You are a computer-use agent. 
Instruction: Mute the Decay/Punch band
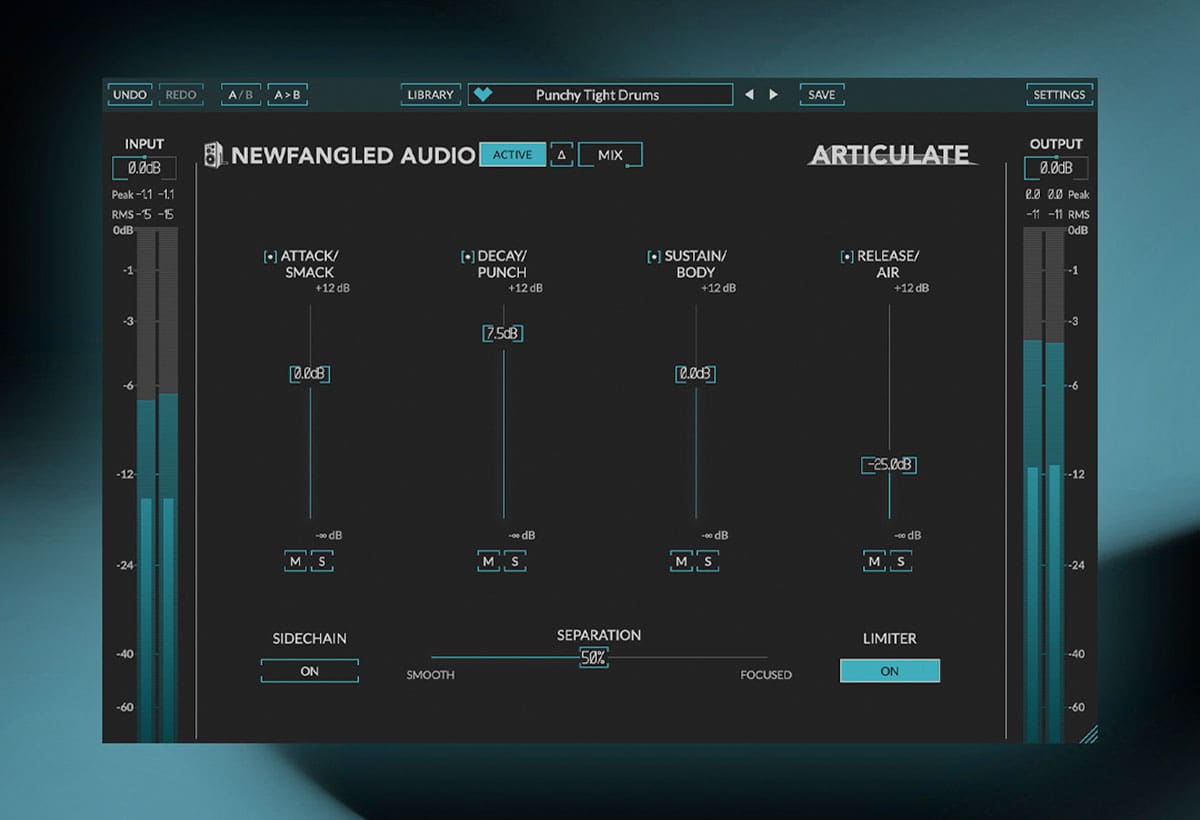488,561
